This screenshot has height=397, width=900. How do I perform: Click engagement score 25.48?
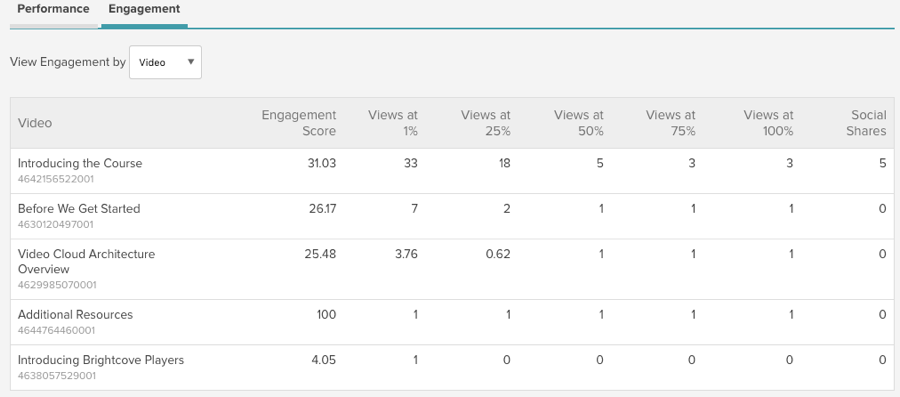pos(320,254)
